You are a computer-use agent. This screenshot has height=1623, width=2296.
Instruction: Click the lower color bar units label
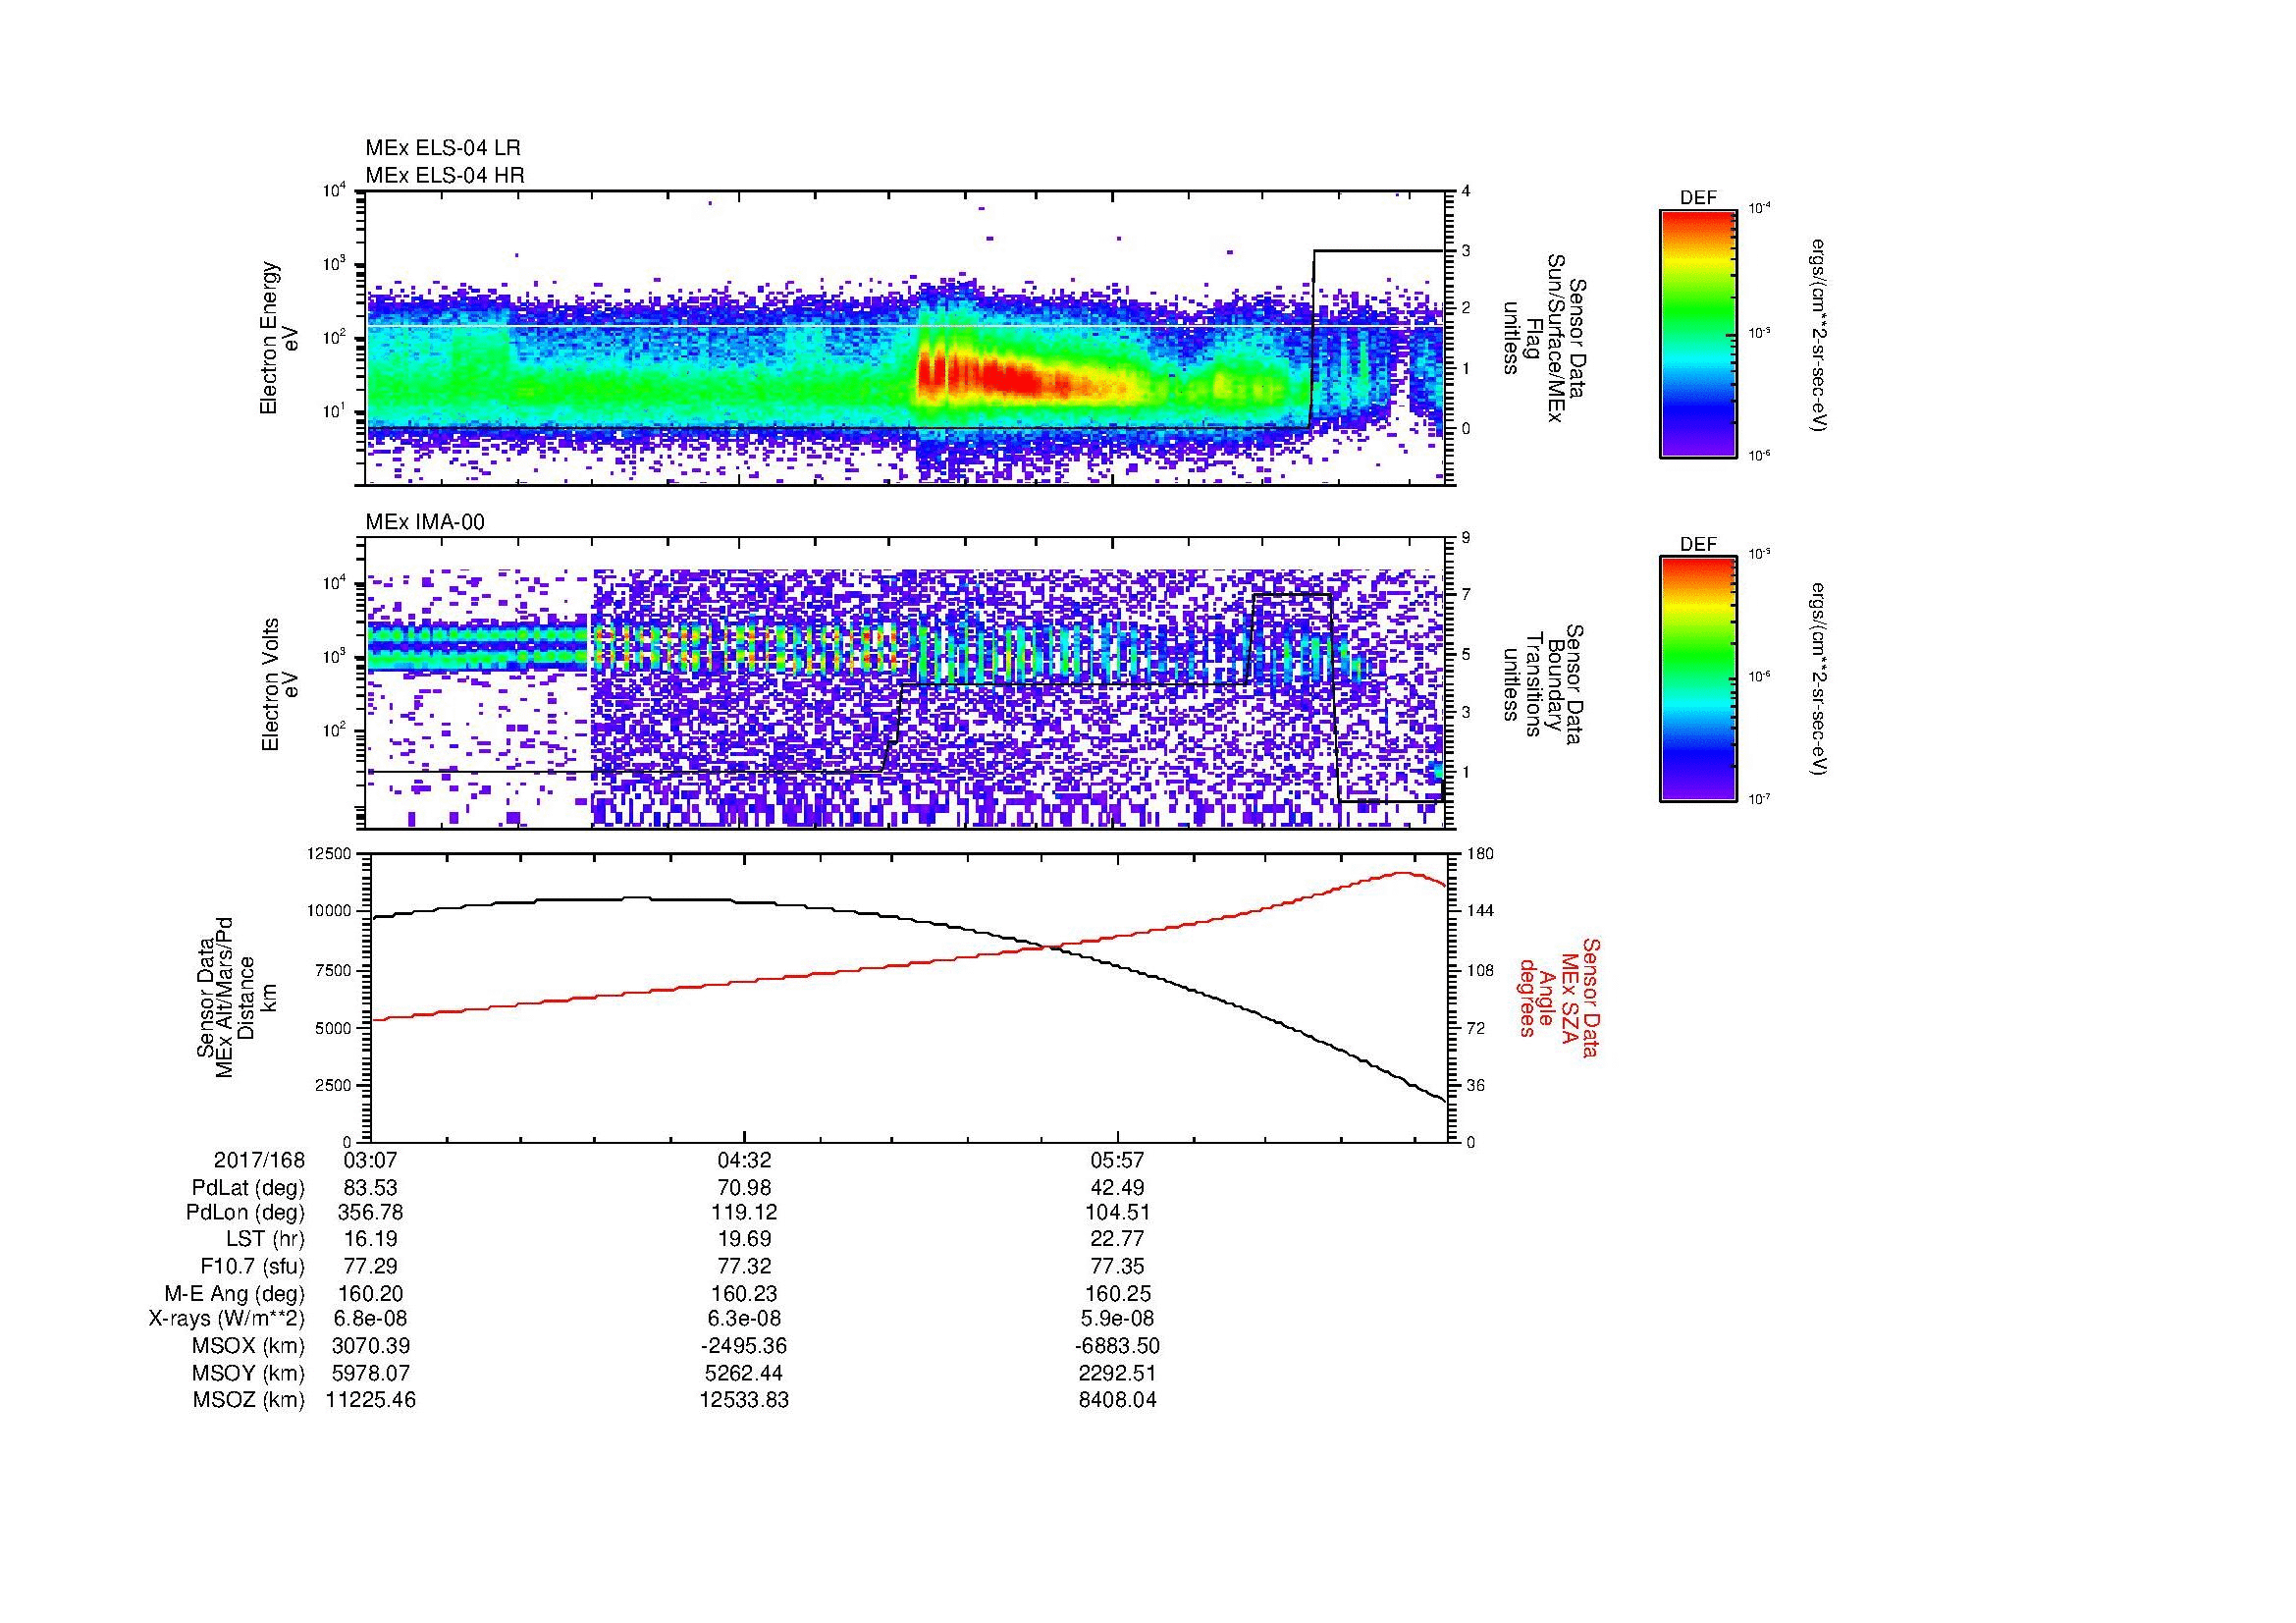[1820, 680]
